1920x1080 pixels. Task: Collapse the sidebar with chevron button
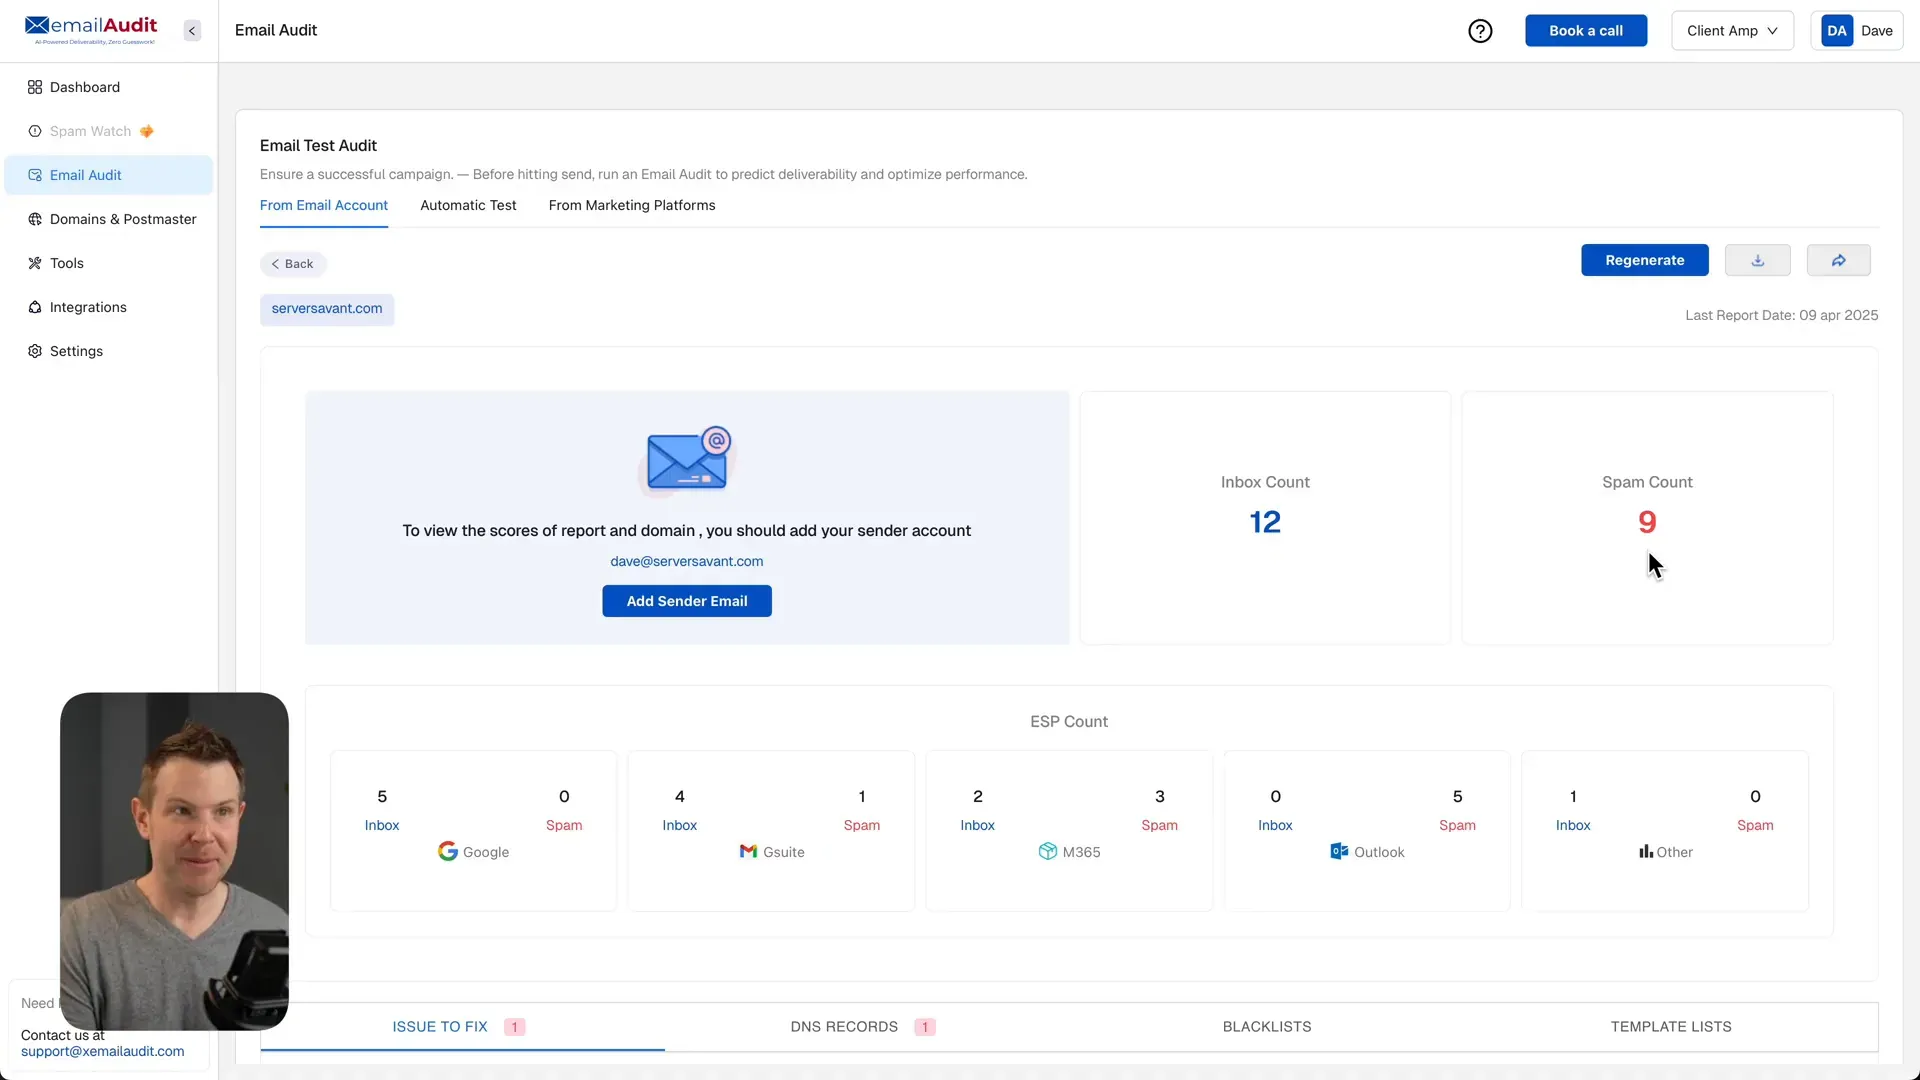pyautogui.click(x=192, y=31)
